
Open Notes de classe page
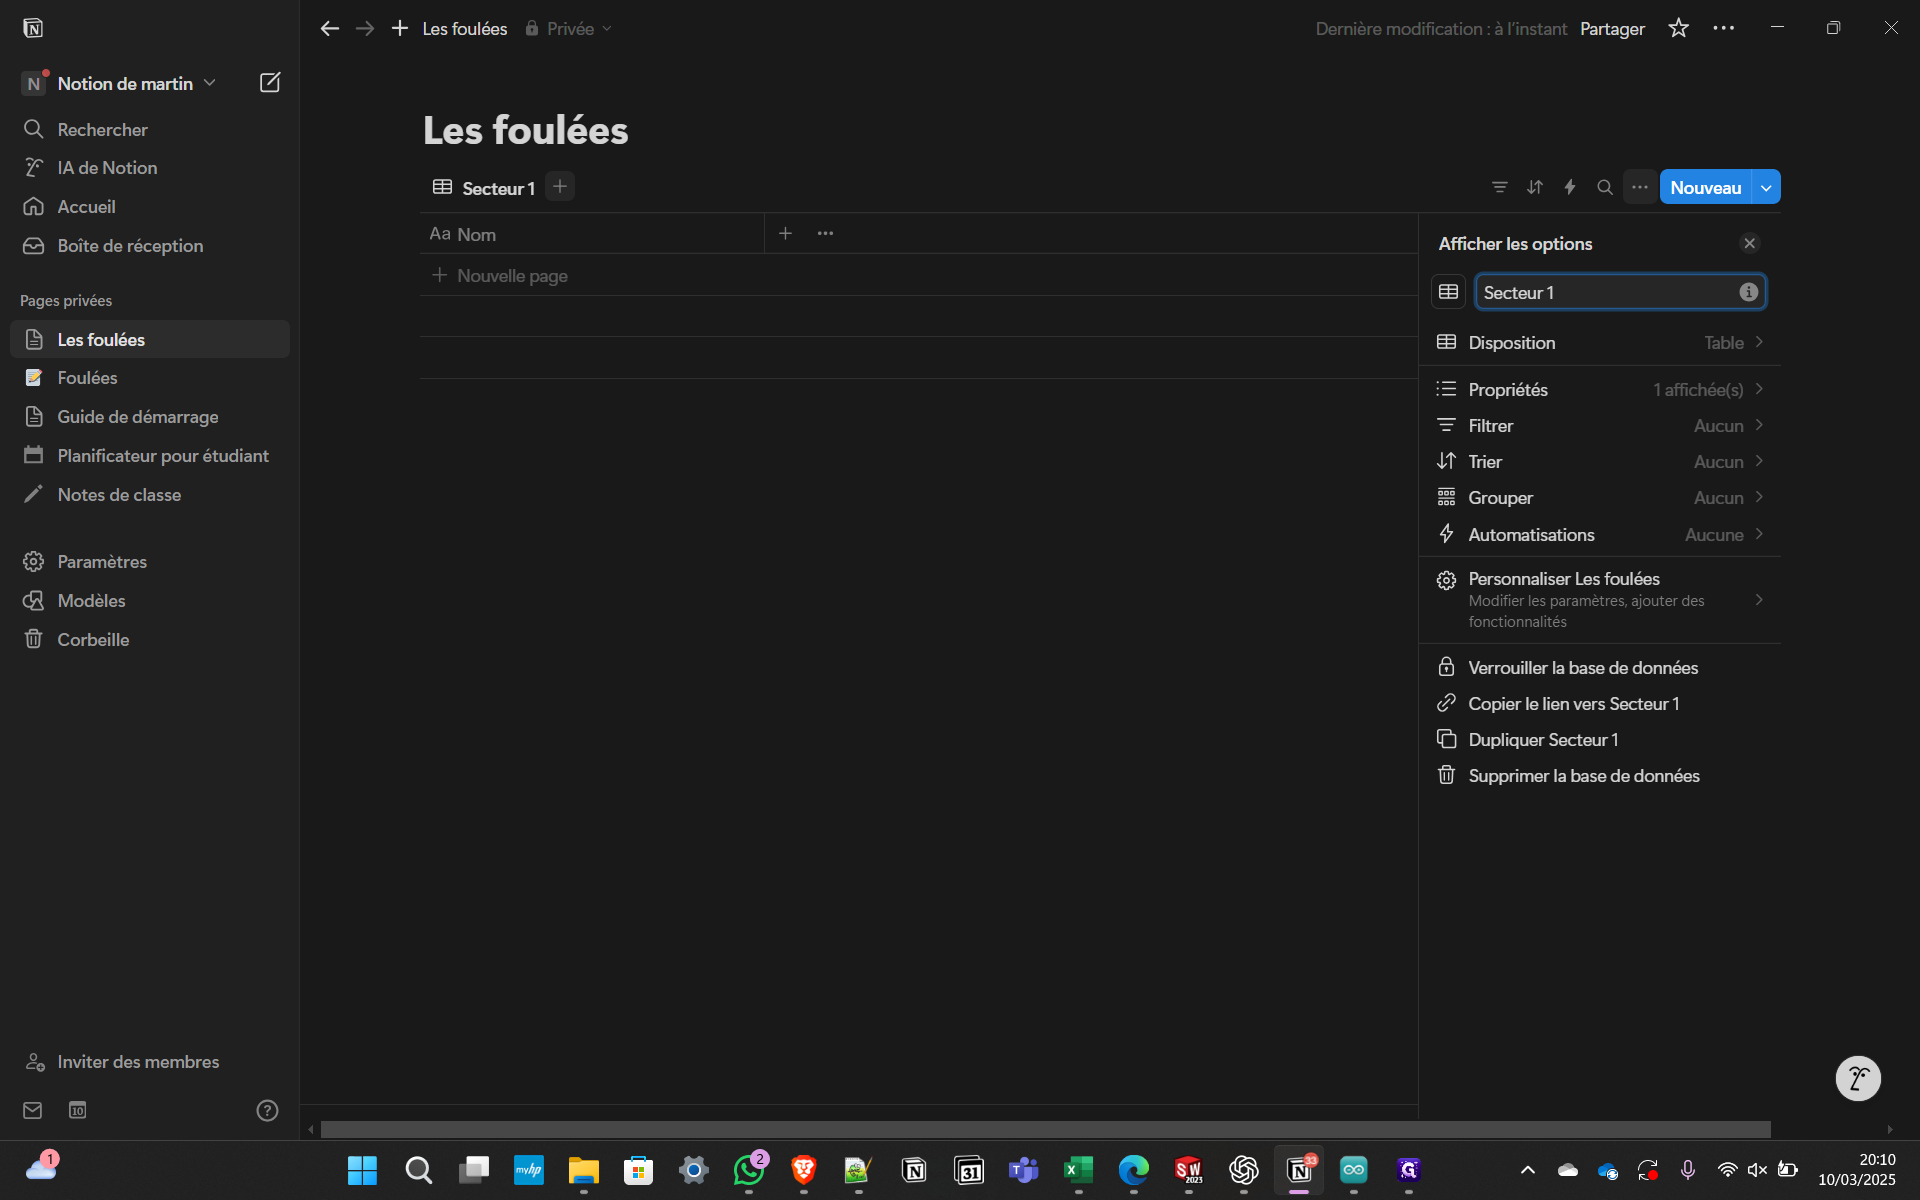[150, 495]
